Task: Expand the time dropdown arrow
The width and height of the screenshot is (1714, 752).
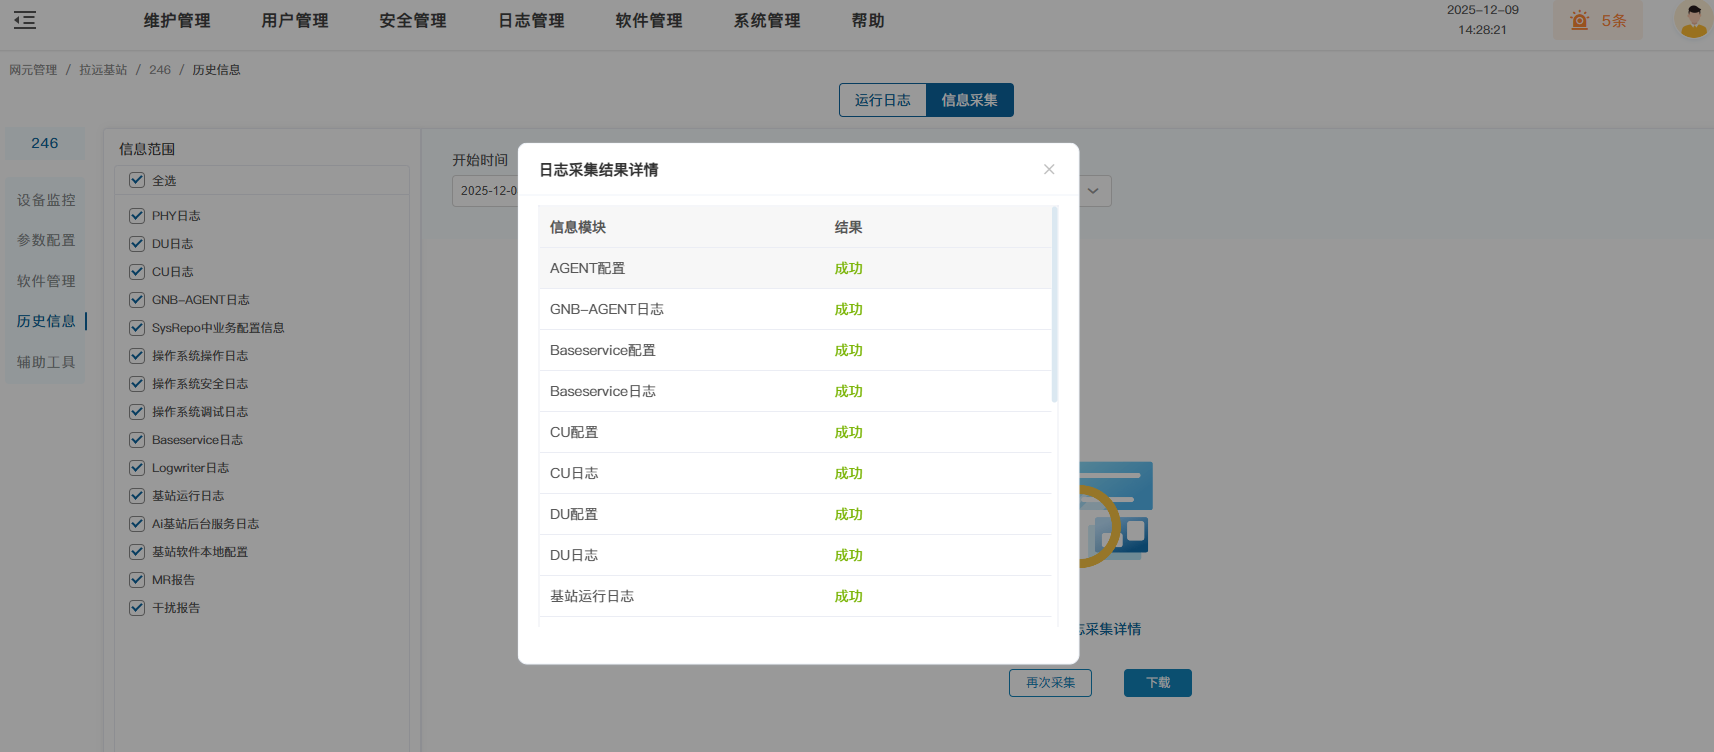Action: [x=1093, y=191]
